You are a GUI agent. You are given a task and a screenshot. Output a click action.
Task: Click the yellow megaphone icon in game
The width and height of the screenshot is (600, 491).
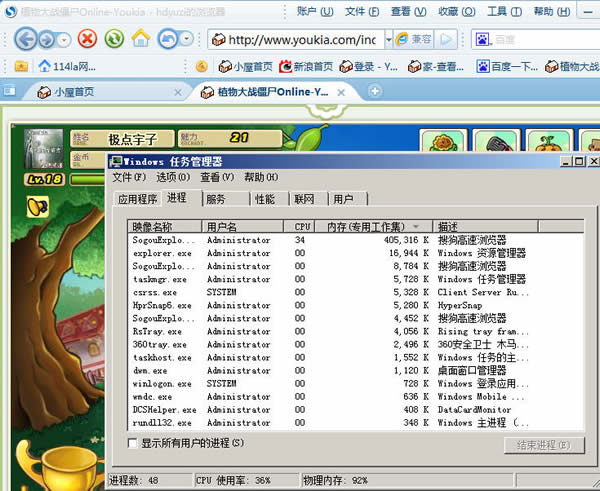click(x=38, y=207)
